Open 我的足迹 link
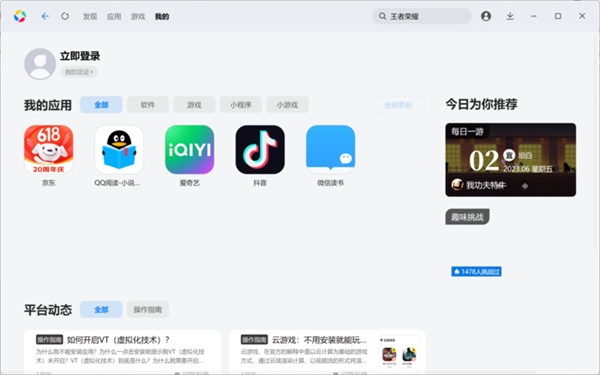The width and height of the screenshot is (600, 375). click(79, 72)
